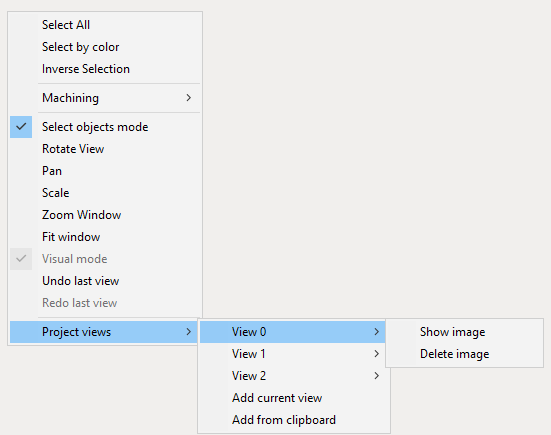Open the View 2 submenu
The height and width of the screenshot is (435, 551).
[294, 376]
